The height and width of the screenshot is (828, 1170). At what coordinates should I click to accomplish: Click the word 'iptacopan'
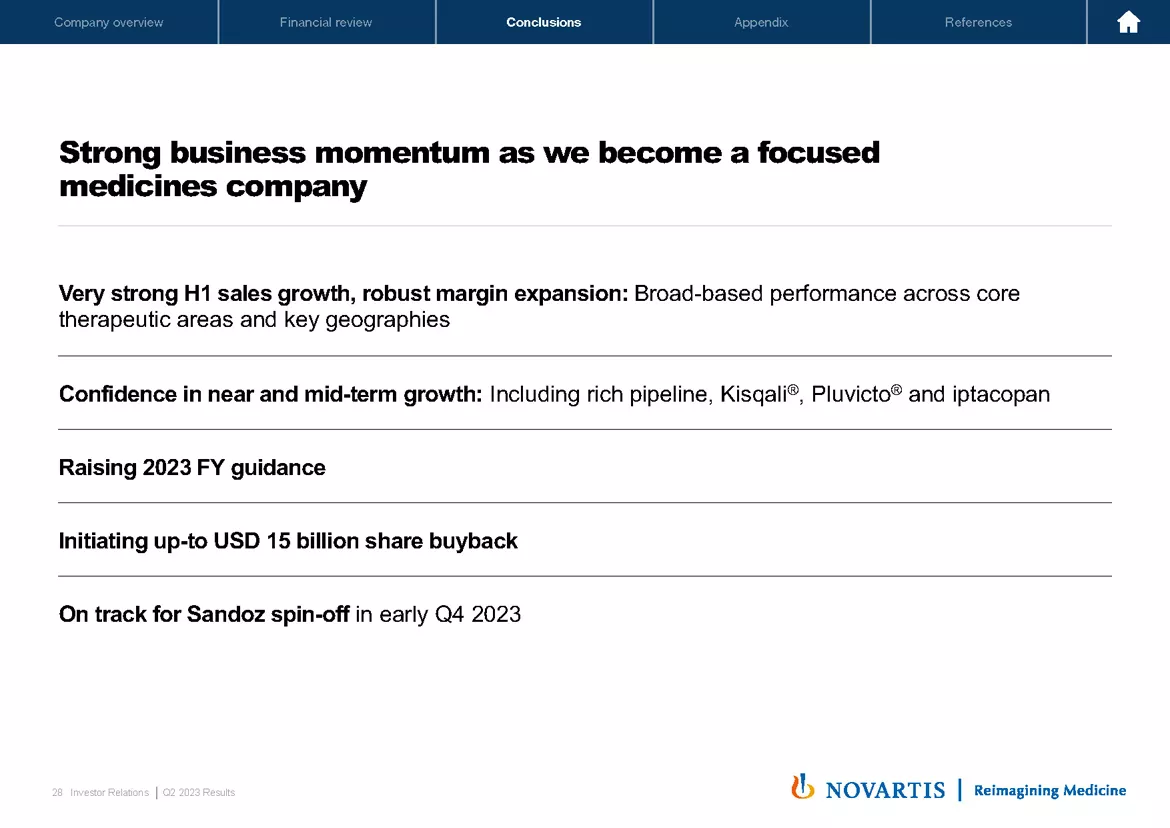point(1001,394)
